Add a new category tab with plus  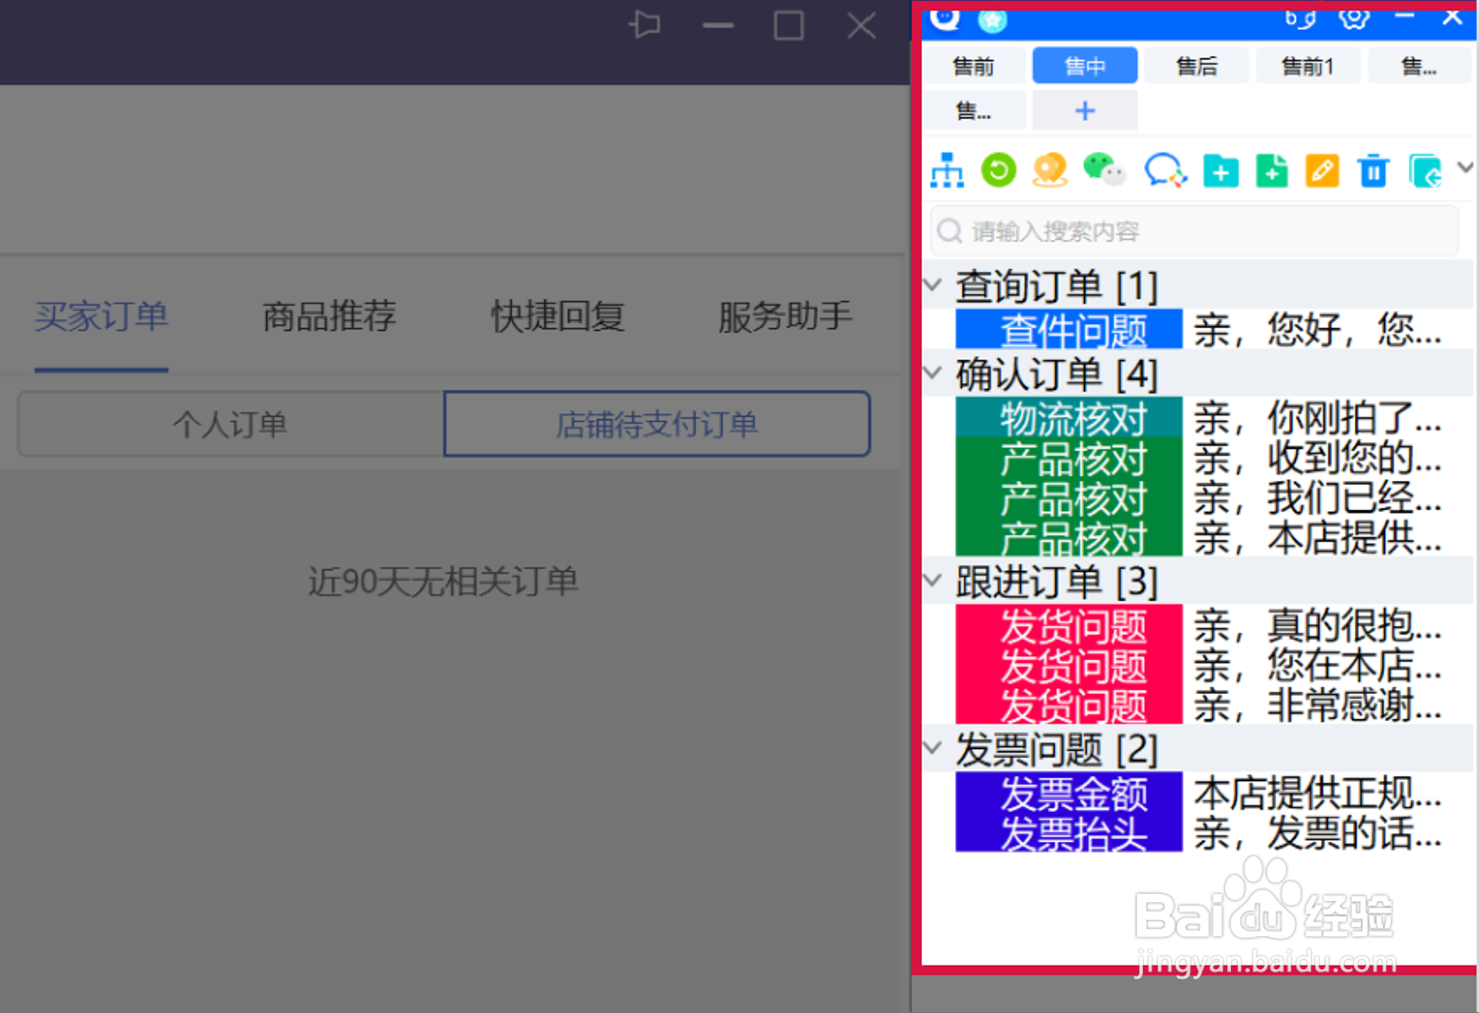click(x=1085, y=110)
